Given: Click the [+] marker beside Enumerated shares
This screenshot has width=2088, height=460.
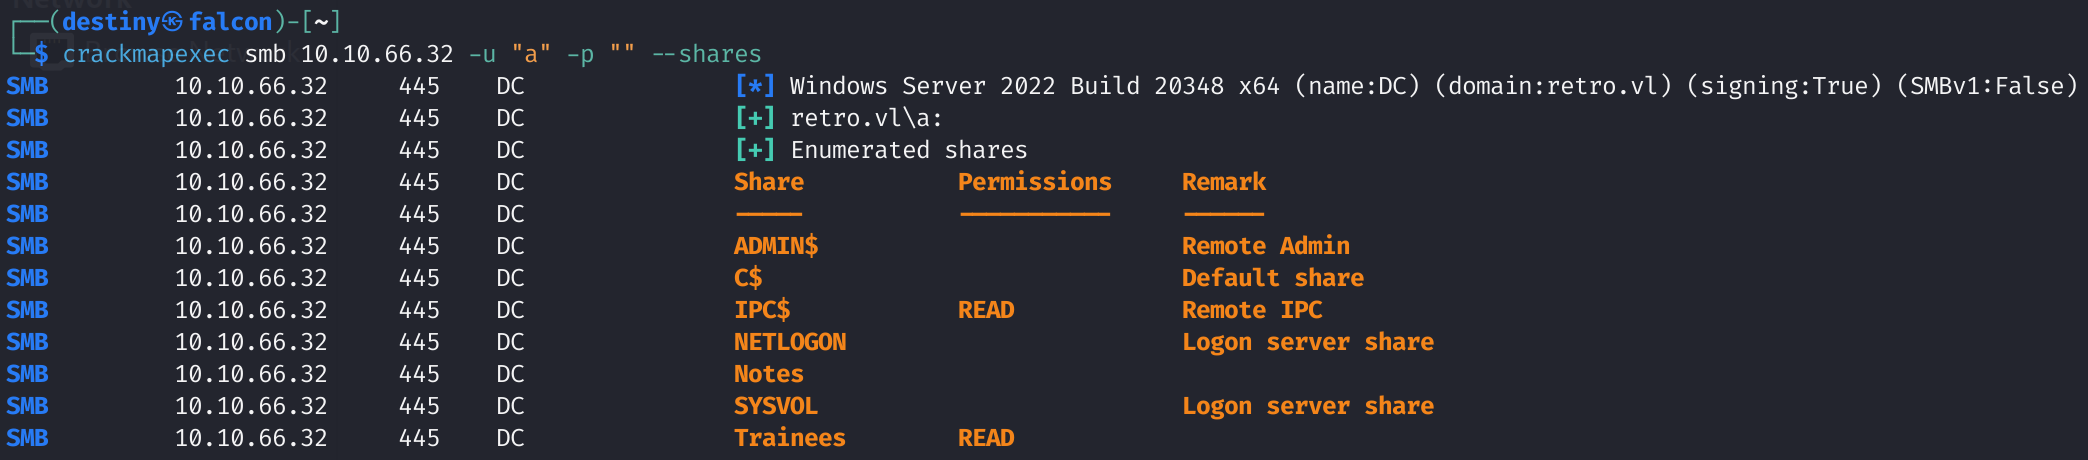Looking at the screenshot, I should (755, 150).
